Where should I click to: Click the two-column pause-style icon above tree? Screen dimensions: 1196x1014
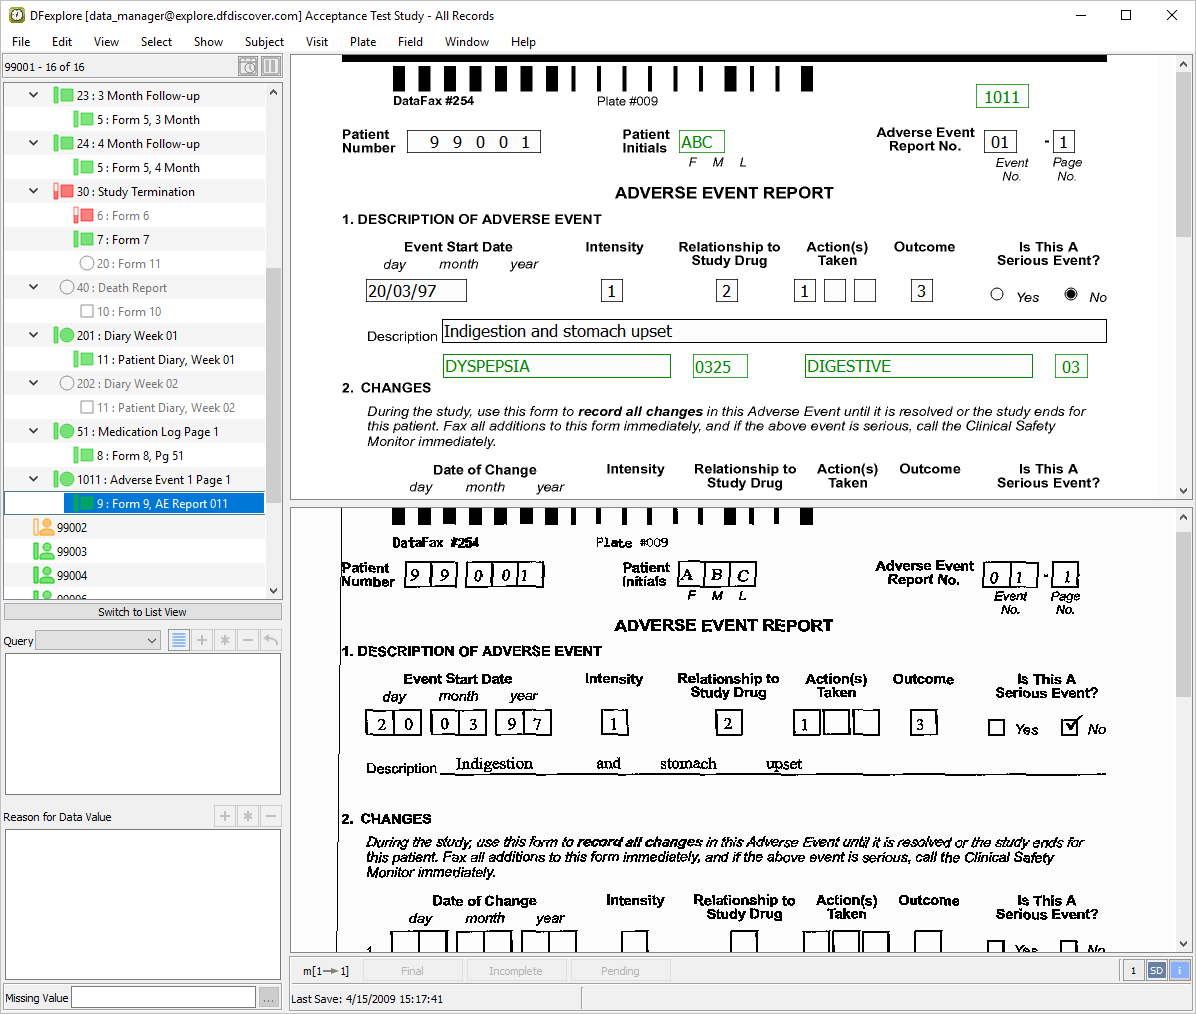tap(270, 66)
